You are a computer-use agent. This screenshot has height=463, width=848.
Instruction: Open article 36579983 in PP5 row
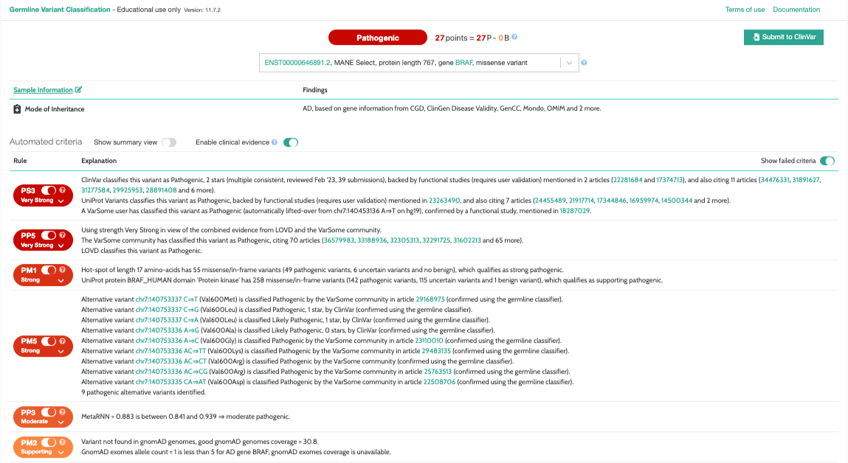[x=338, y=240]
